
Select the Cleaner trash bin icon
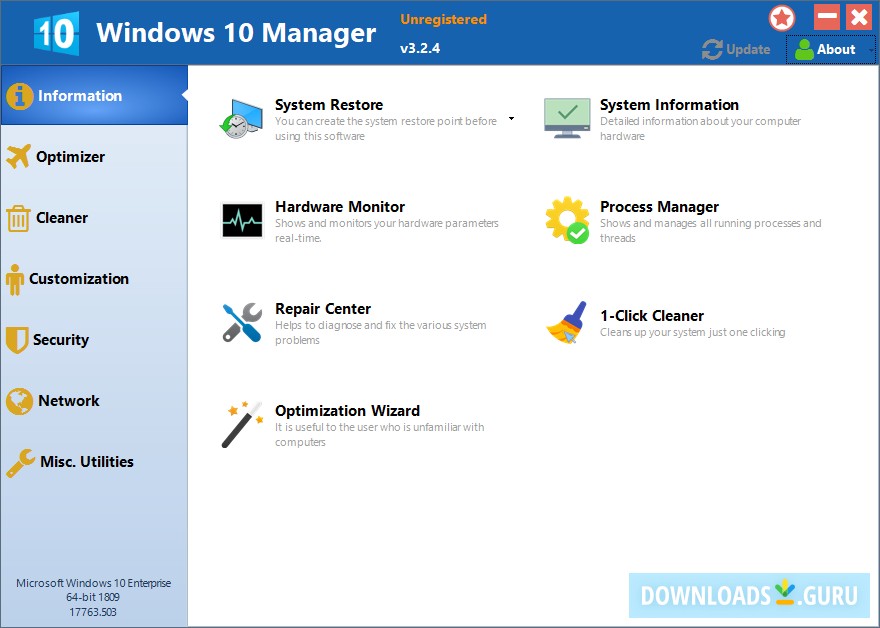click(x=22, y=217)
